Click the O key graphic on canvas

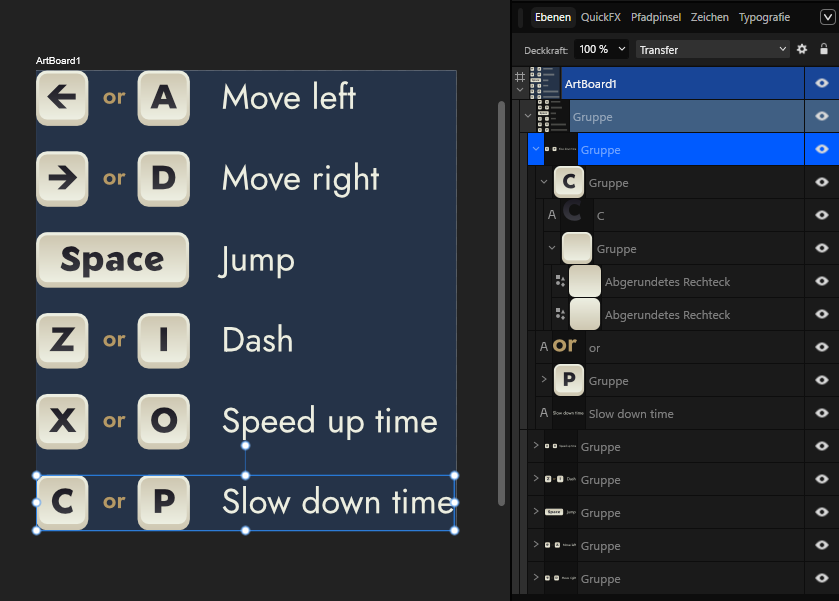point(164,422)
